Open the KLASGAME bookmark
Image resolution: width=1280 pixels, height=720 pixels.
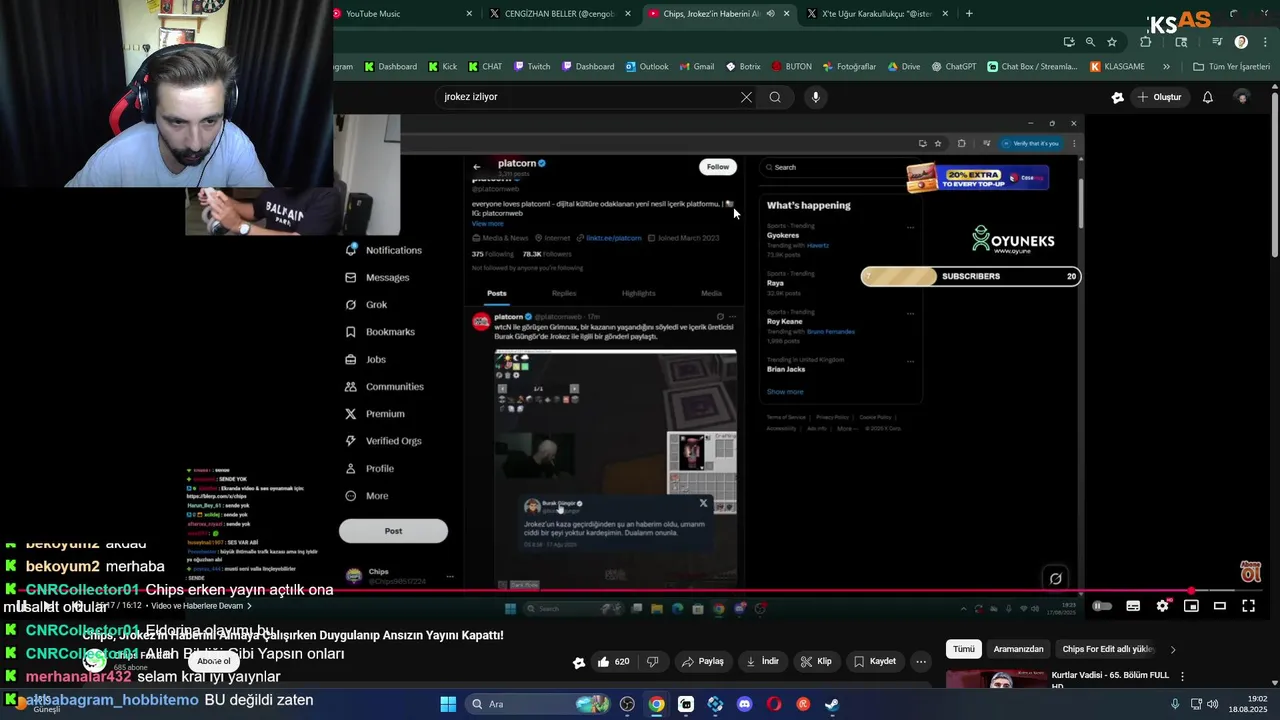click(1117, 67)
